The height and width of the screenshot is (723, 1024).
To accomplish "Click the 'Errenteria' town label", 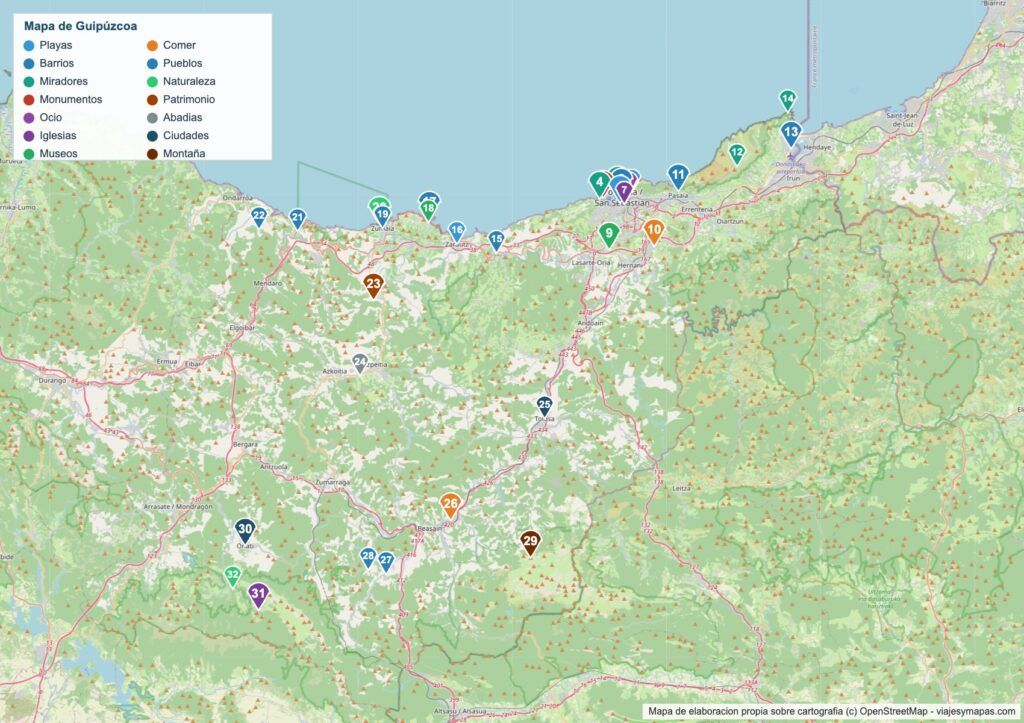I will (x=697, y=209).
